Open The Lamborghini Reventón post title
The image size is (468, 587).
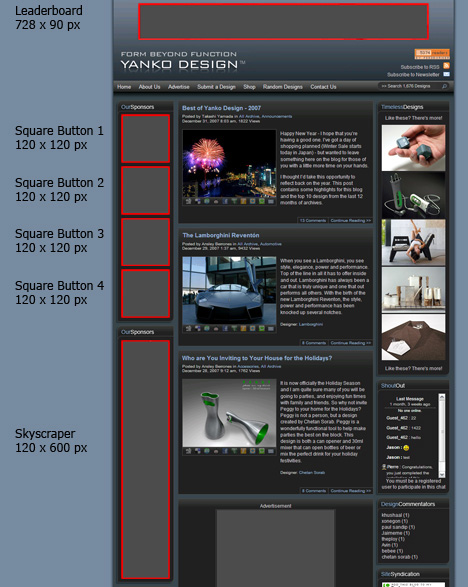click(221, 235)
